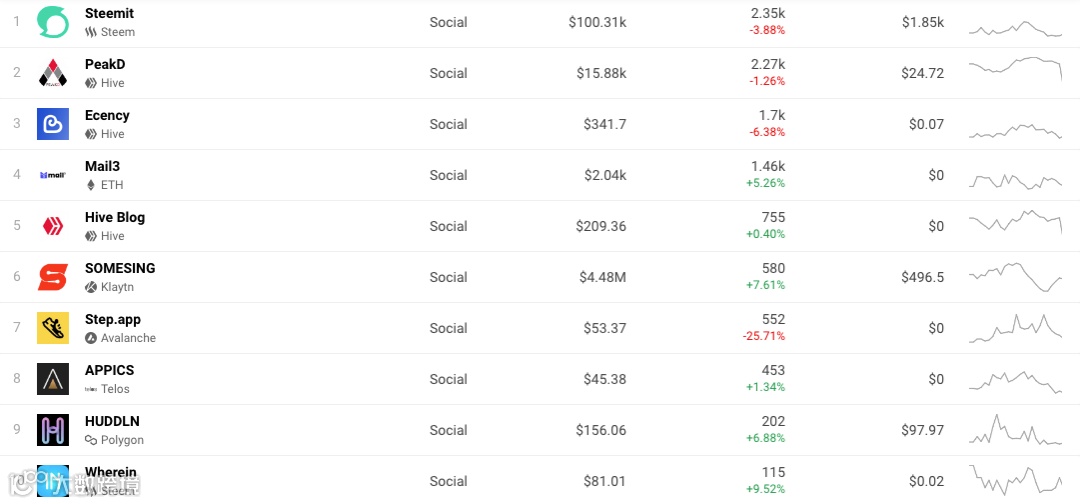Open the HUDDLN logo icon

click(x=52, y=430)
